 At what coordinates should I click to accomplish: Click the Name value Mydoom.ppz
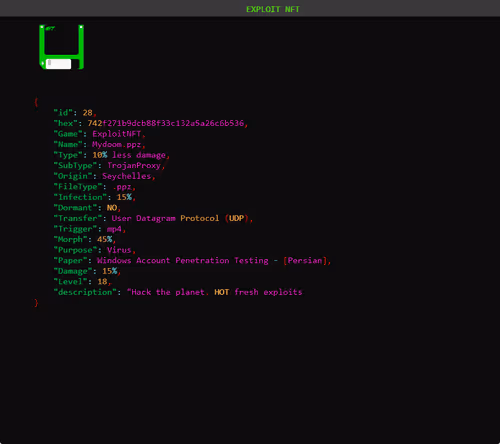pos(117,145)
